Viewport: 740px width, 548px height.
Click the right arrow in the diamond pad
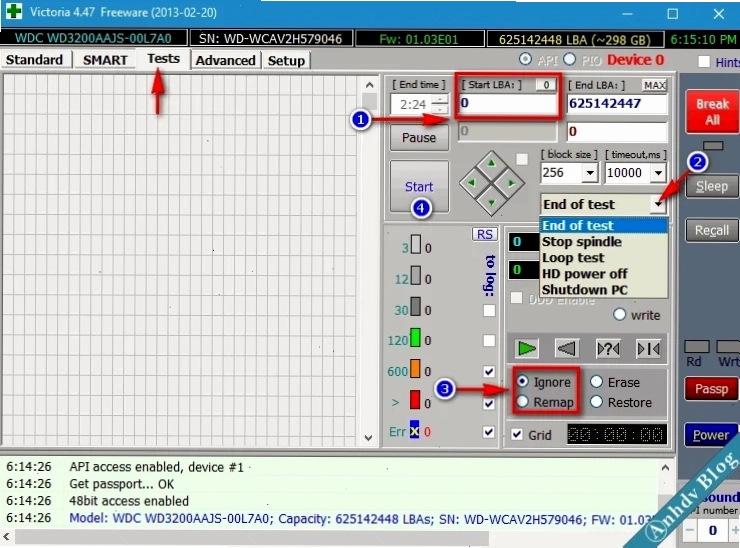click(512, 183)
